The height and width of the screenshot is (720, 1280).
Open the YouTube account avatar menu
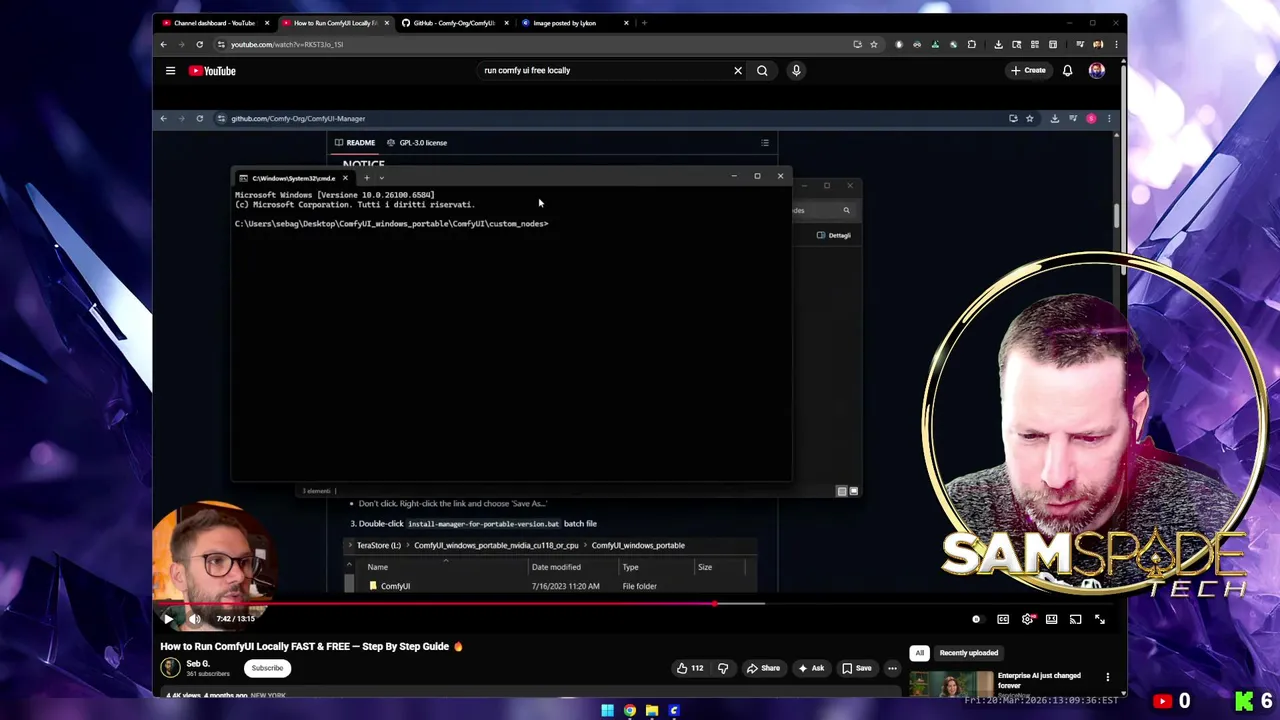pos(1097,71)
